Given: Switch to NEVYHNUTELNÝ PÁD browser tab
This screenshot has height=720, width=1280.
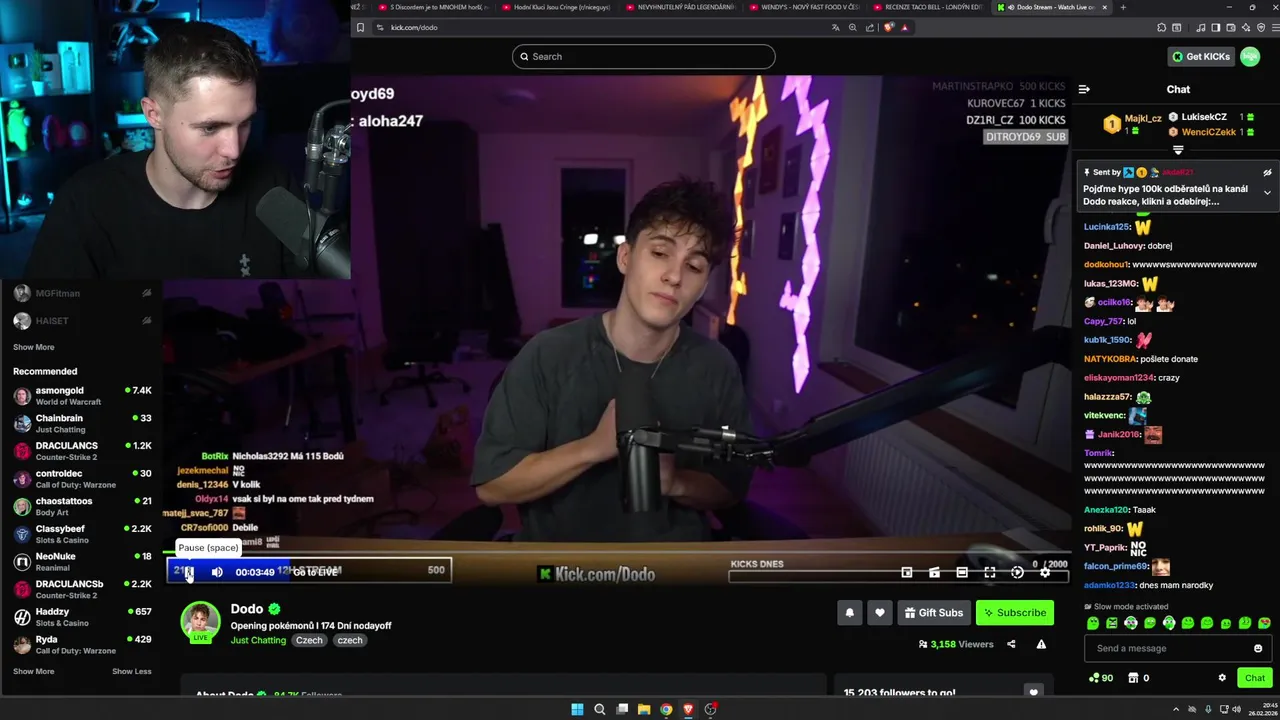Looking at the screenshot, I should (x=682, y=7).
